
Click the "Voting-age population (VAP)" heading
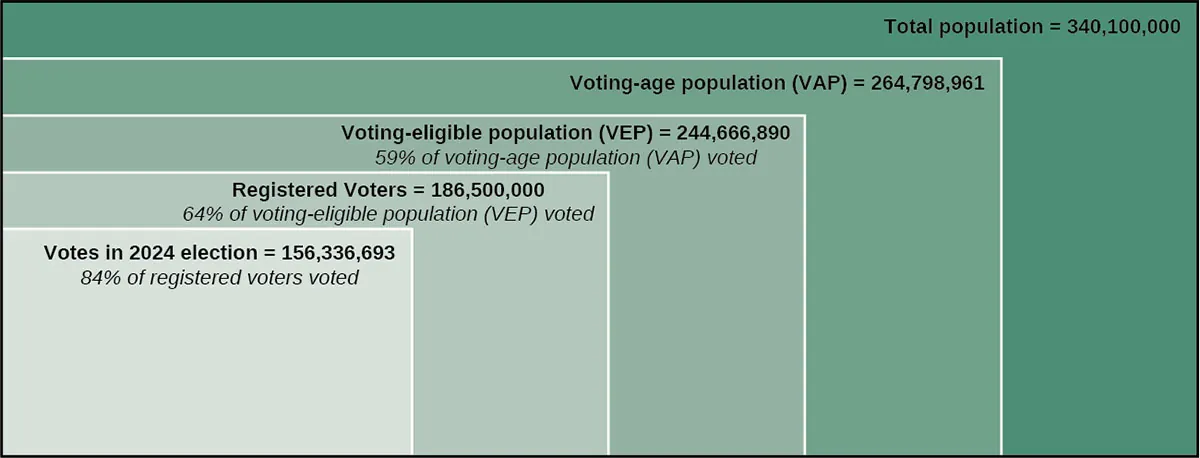[x=706, y=83]
